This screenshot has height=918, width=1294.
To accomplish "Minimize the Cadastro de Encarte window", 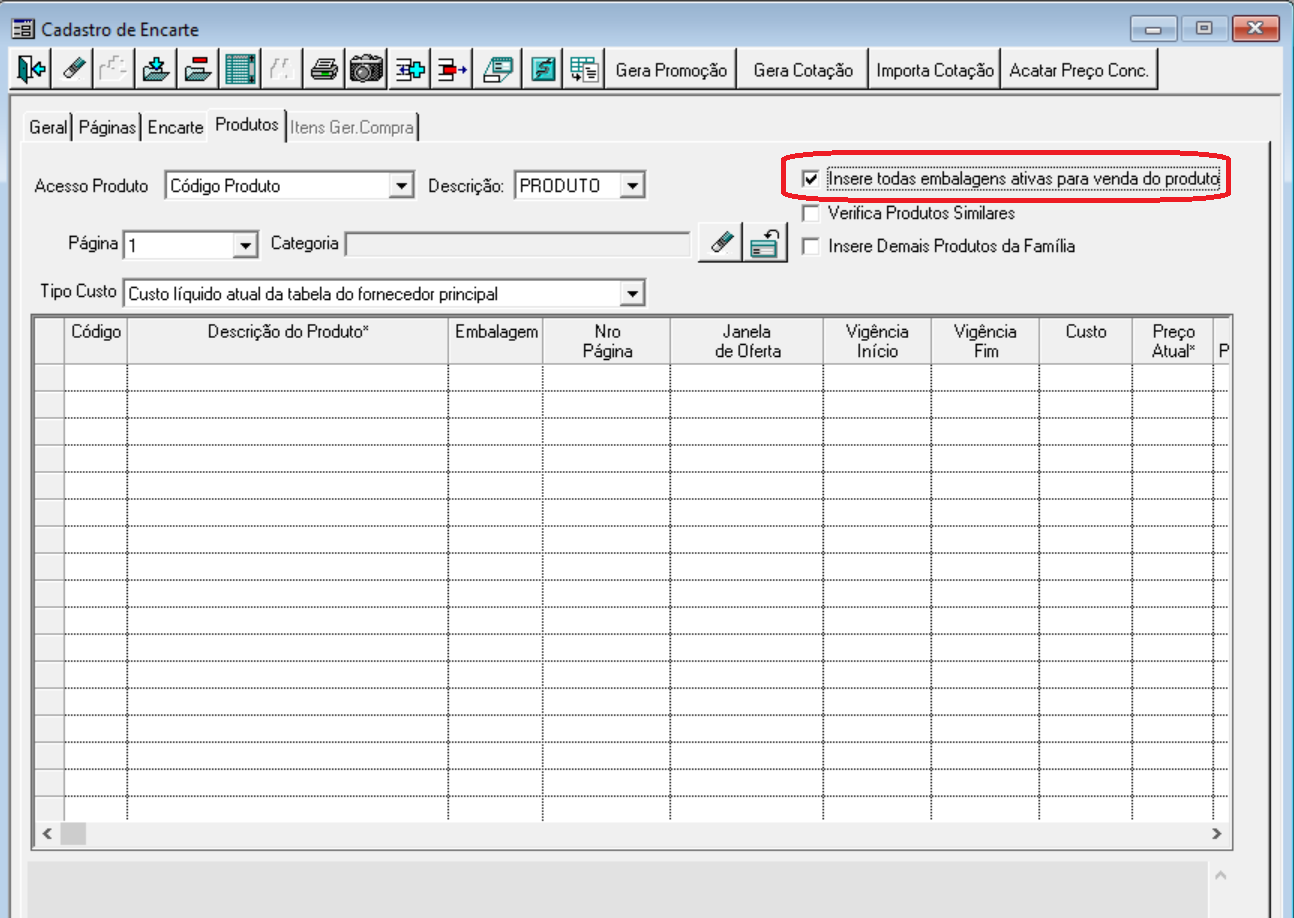I will [1156, 29].
